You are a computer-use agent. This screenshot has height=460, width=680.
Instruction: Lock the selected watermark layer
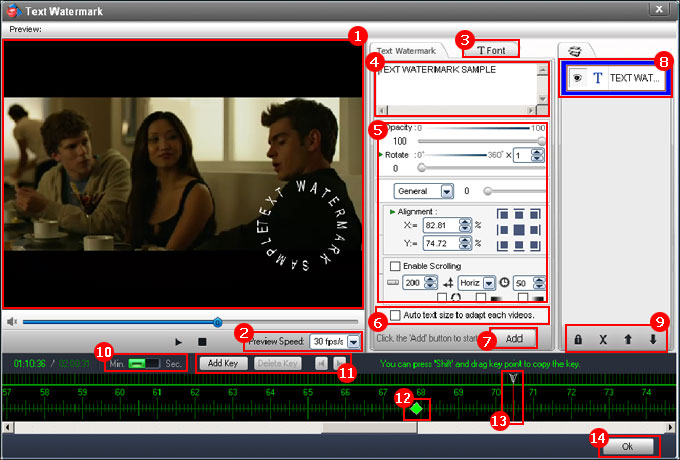578,339
